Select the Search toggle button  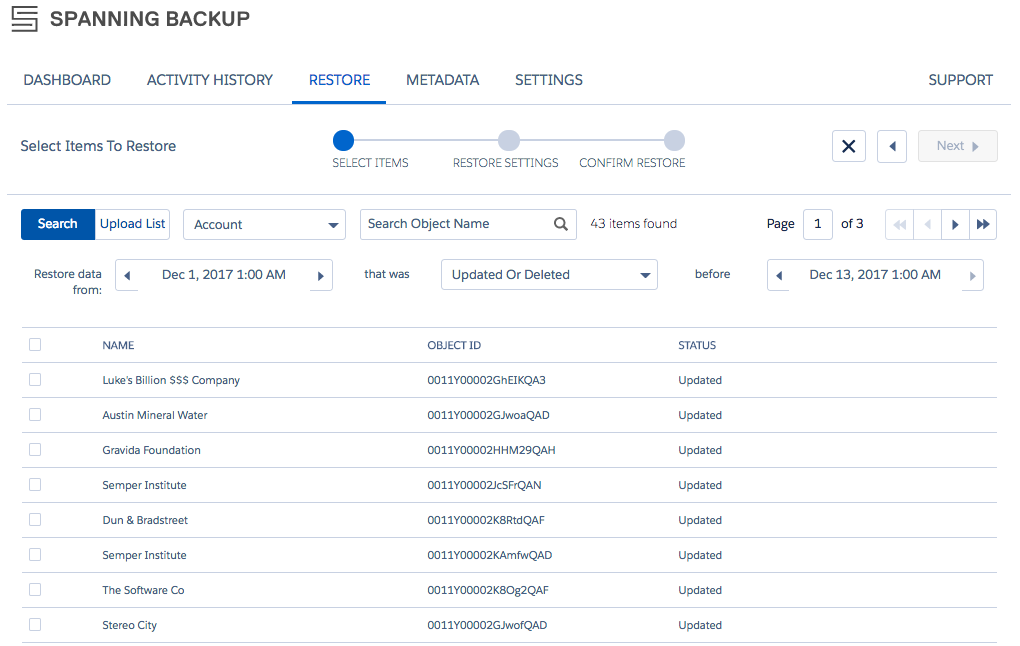pyautogui.click(x=58, y=224)
